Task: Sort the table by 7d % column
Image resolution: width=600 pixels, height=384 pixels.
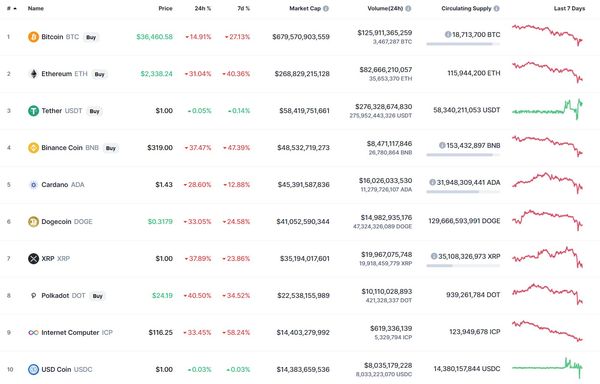Action: 243,8
